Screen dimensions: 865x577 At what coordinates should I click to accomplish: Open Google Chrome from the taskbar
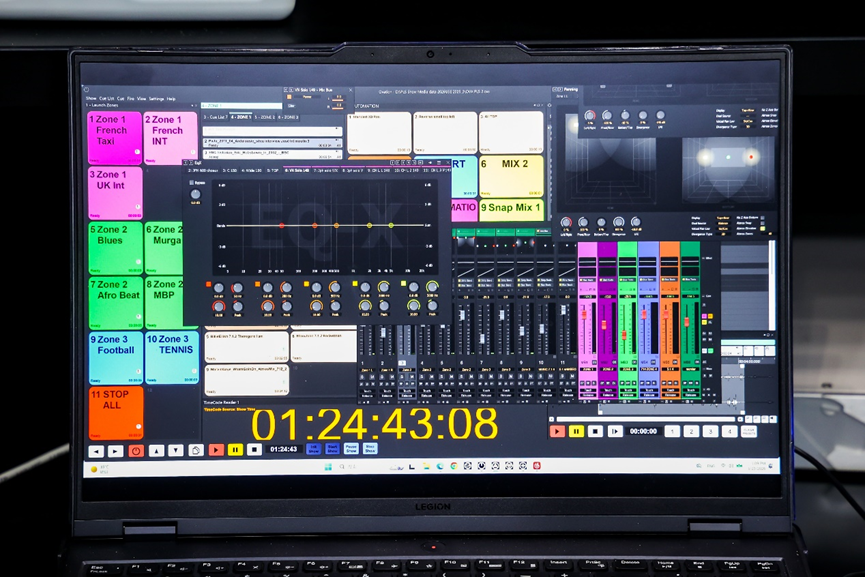click(453, 466)
